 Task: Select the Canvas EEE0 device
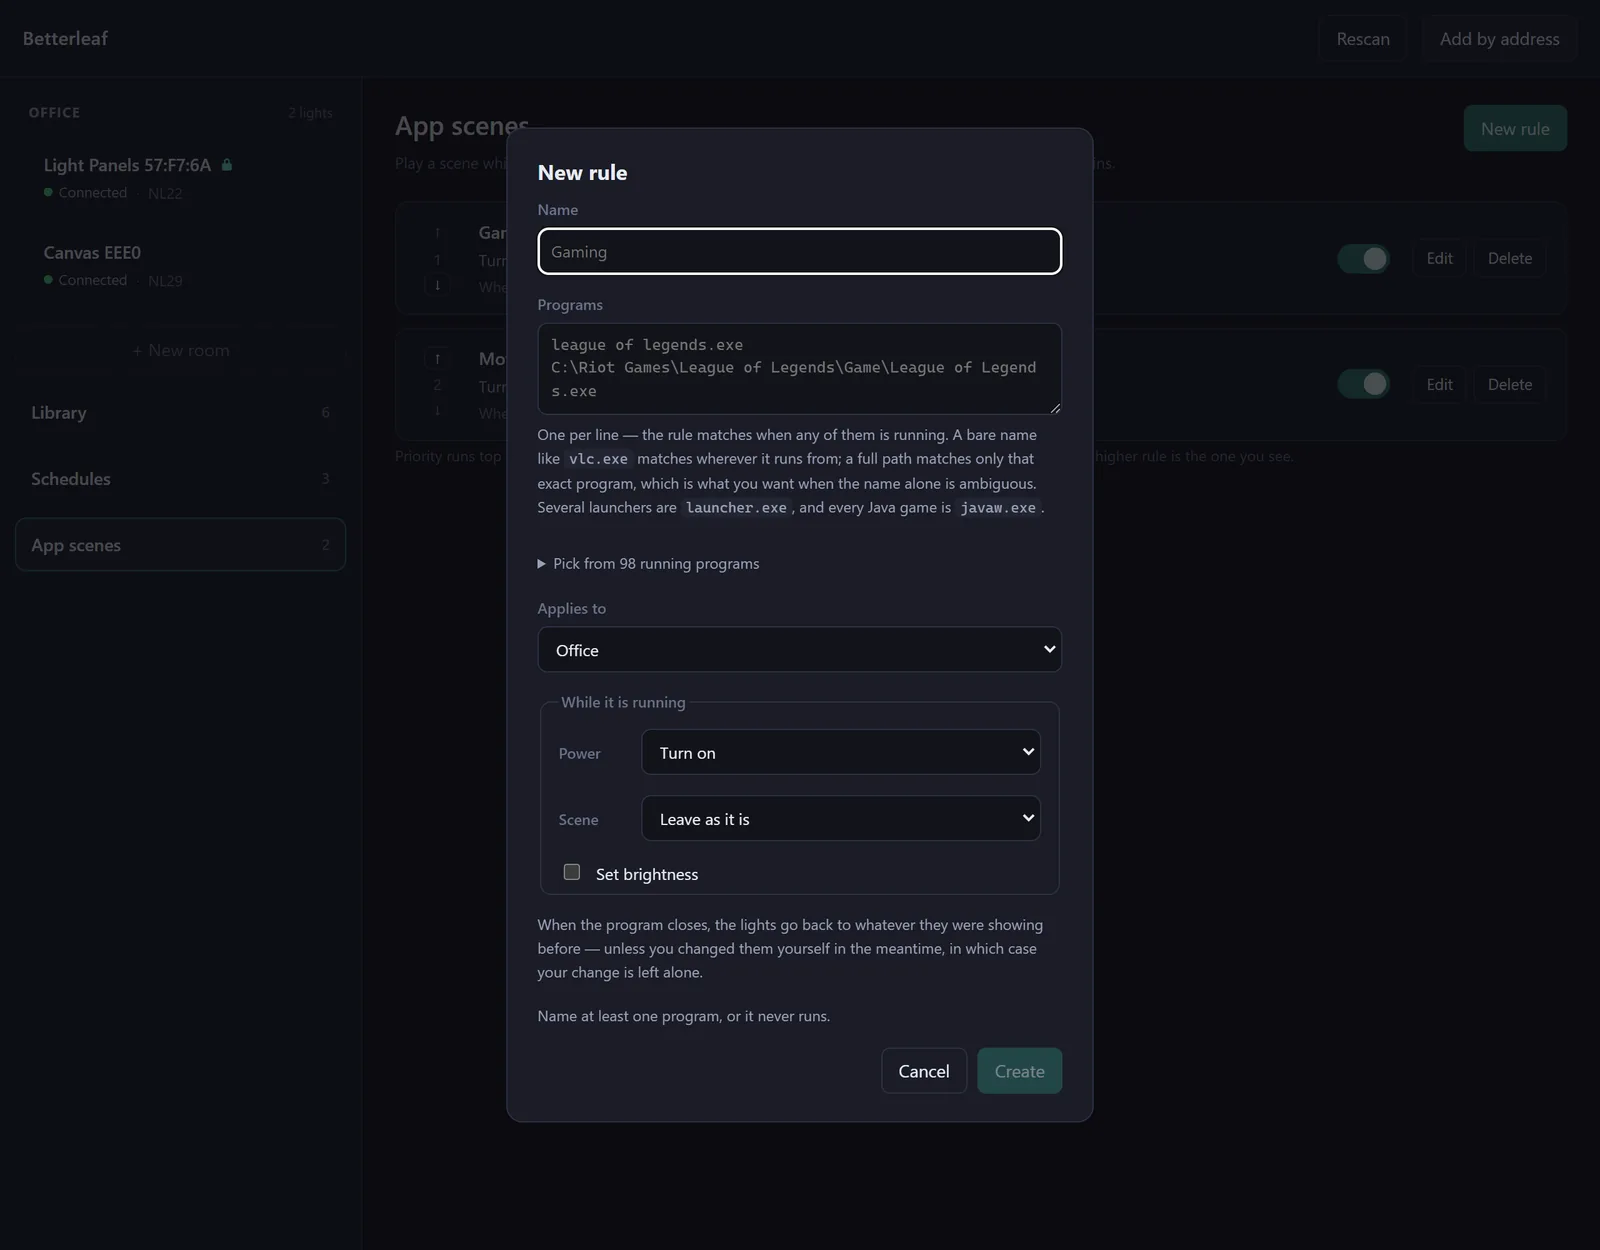coord(180,265)
